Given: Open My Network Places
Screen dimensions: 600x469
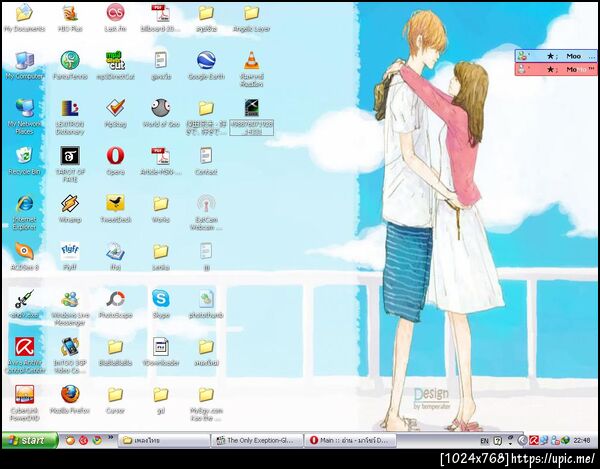Looking at the screenshot, I should 24,116.
